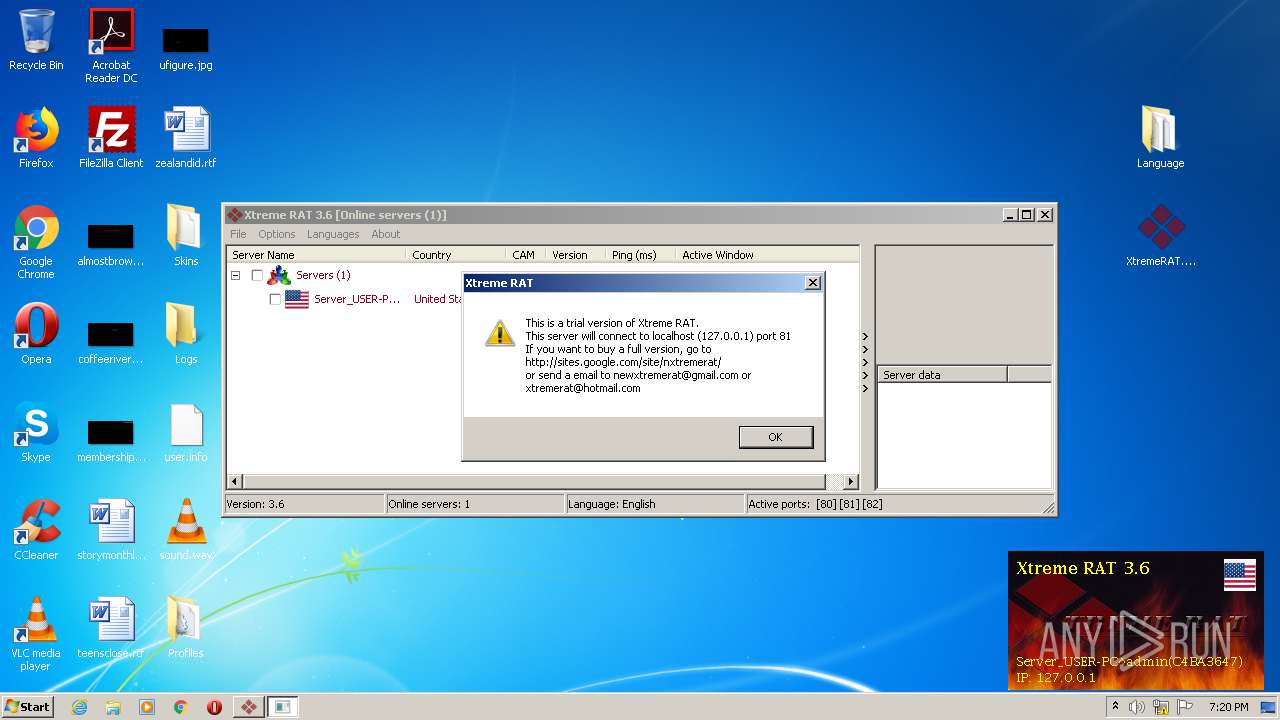
Task: Open Windows Explorer from taskbar
Action: [113, 707]
